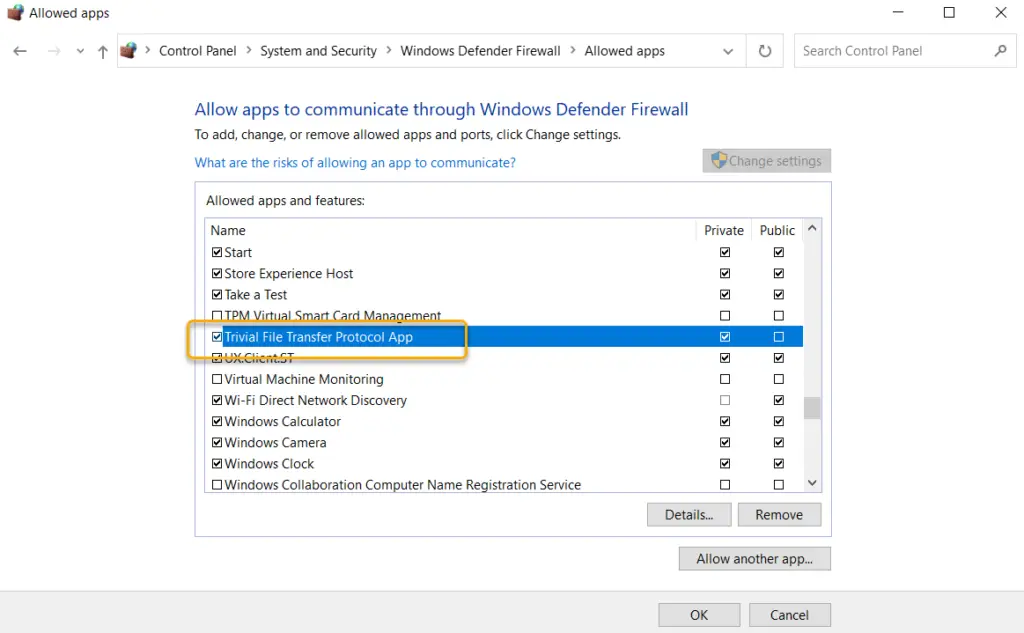Enable TPM Virtual Smart Card Management checkbox

[217, 316]
